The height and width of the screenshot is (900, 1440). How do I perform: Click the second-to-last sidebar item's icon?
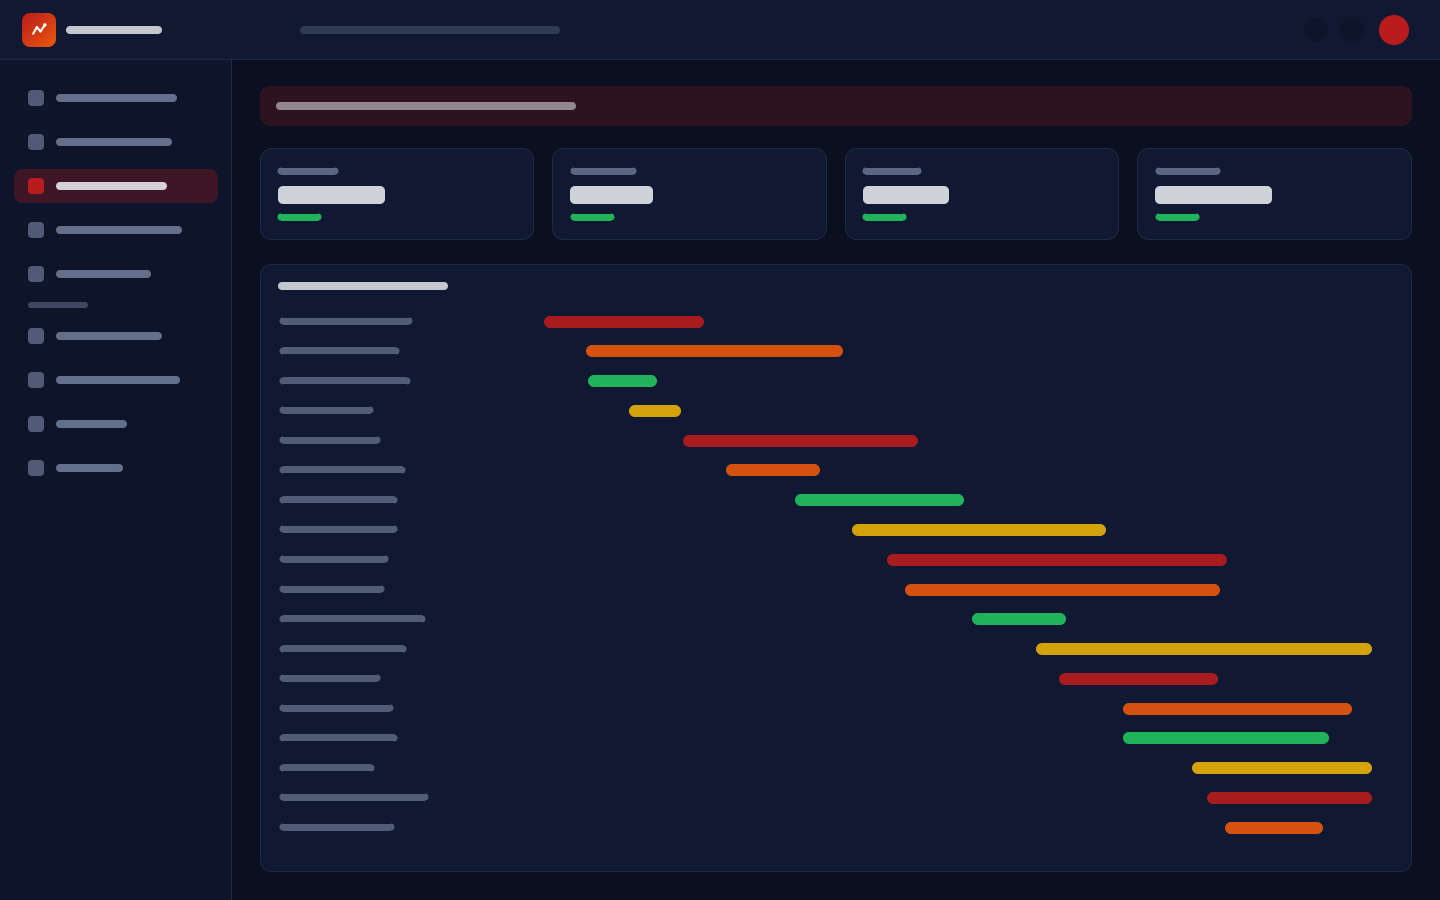coord(36,424)
